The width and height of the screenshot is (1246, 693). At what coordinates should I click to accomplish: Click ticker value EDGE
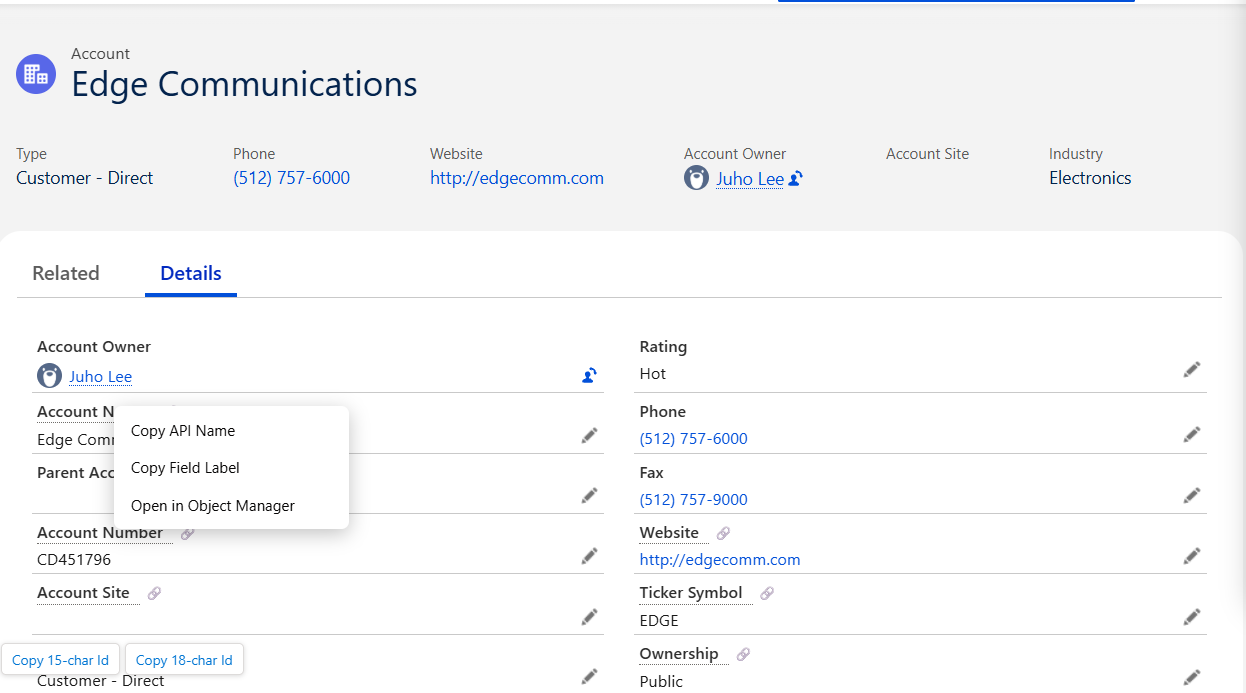point(659,620)
